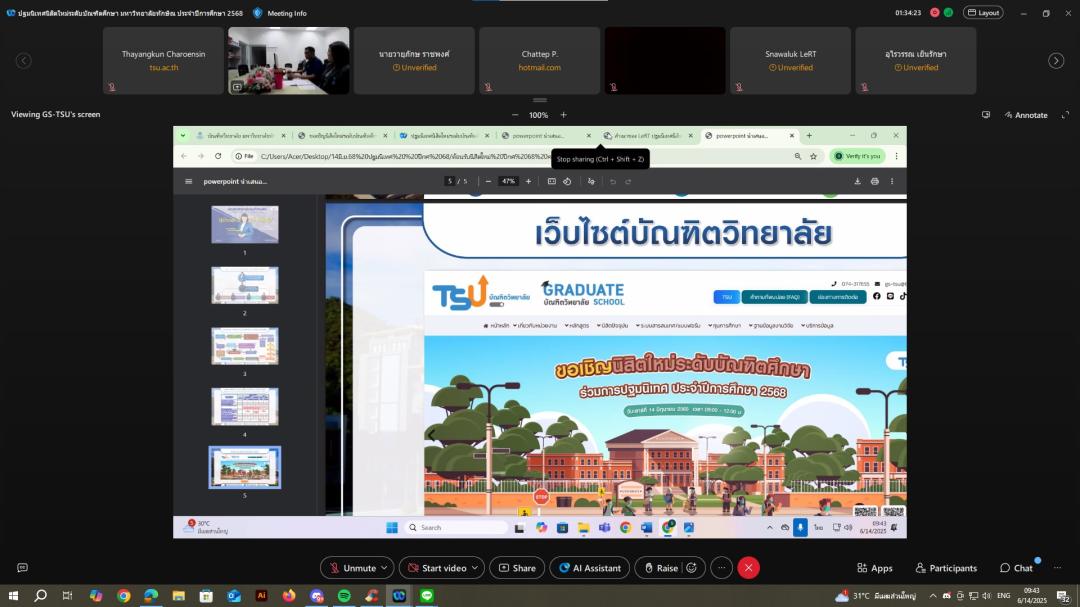This screenshot has height=607, width=1080.
Task: Open more meeting options ellipsis
Action: click(721, 568)
